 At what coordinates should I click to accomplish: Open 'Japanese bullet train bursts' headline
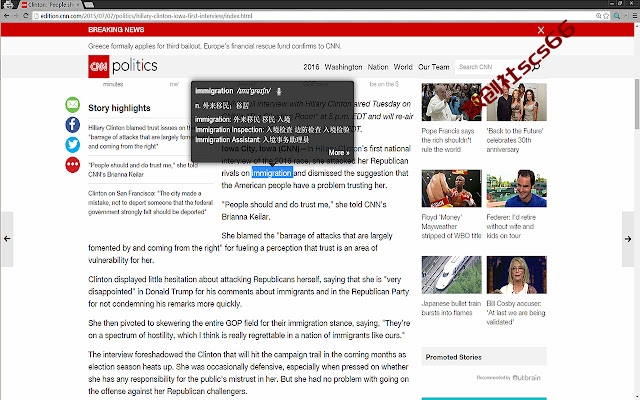(x=451, y=308)
